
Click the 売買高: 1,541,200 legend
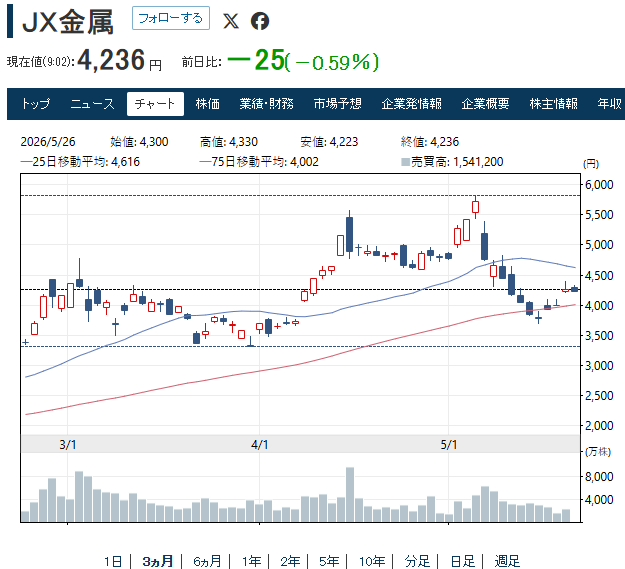coord(452,162)
